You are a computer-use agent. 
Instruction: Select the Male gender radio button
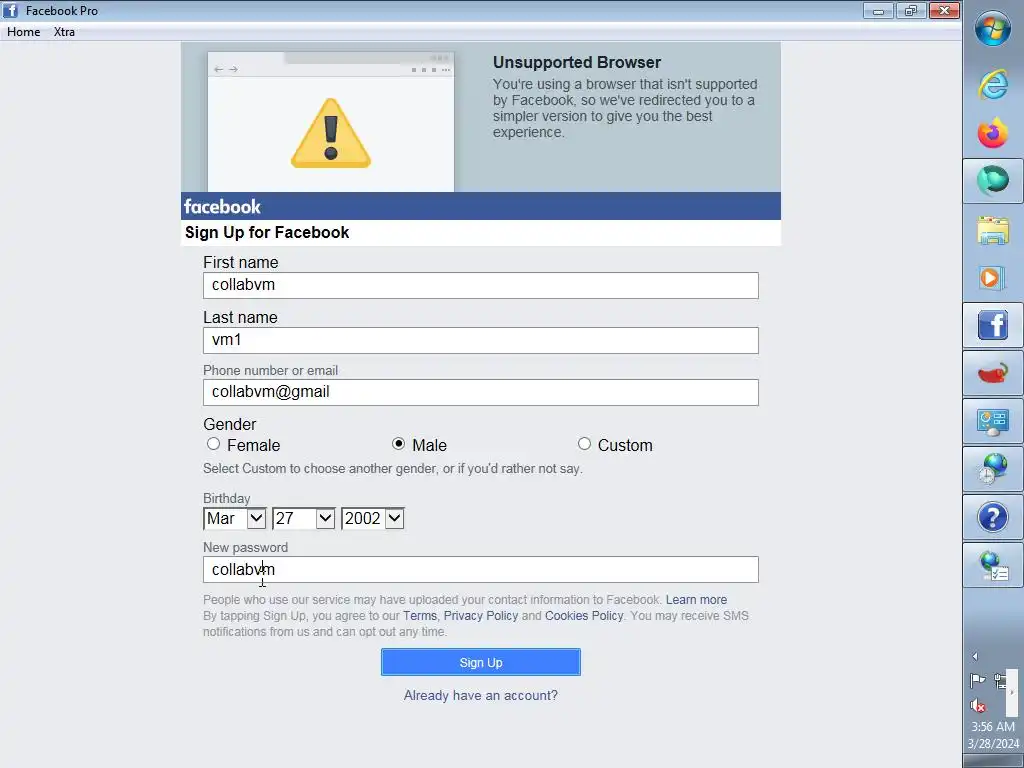click(398, 444)
